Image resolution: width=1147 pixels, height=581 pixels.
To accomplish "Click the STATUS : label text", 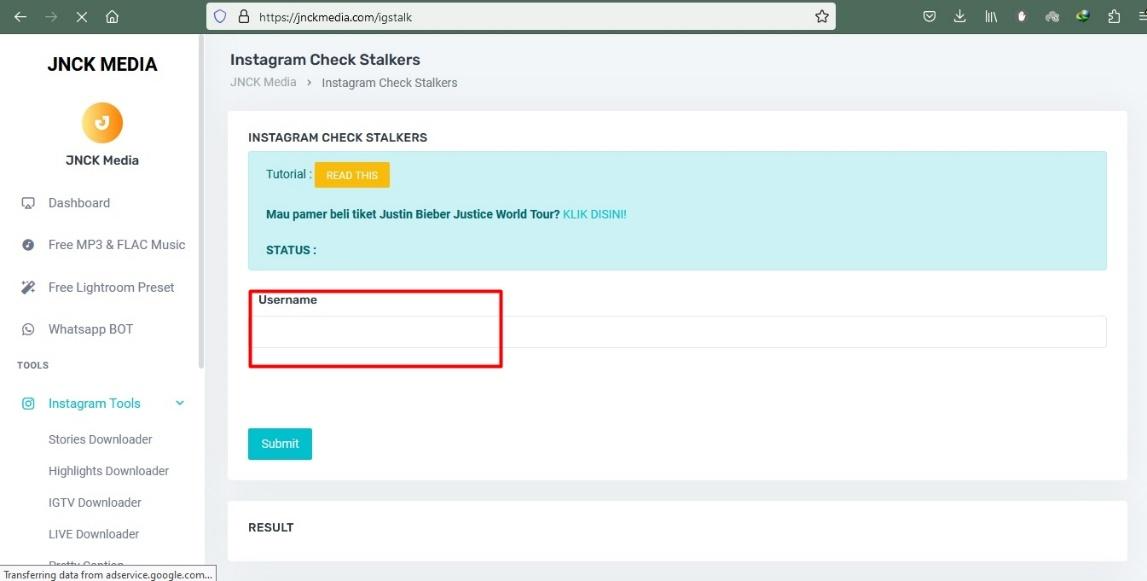I will pyautogui.click(x=291, y=250).
